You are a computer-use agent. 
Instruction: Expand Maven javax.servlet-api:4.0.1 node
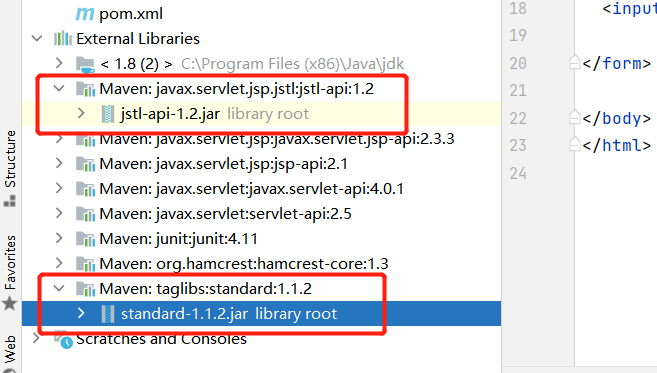(59, 189)
